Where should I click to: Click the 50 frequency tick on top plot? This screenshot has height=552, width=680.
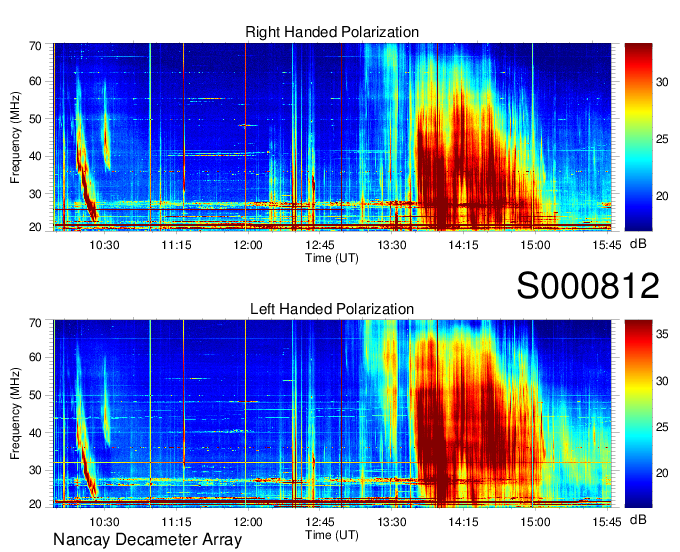(x=35, y=119)
